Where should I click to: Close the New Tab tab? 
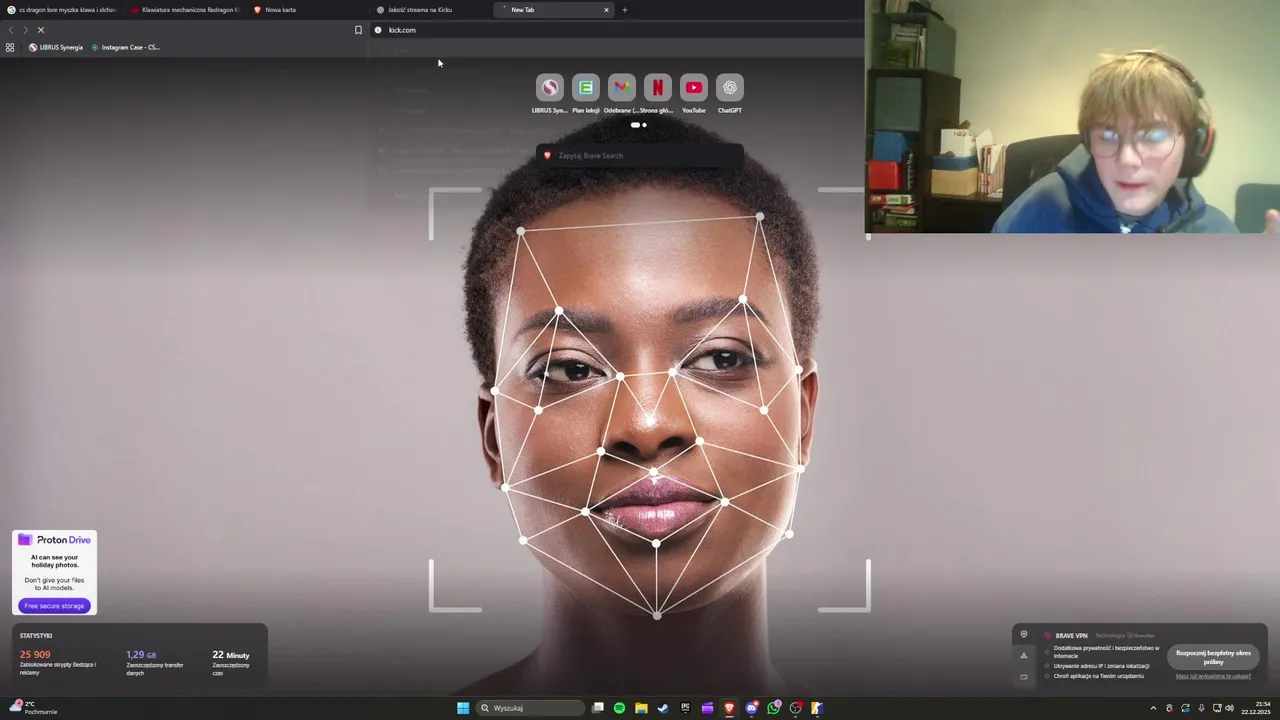tap(606, 10)
